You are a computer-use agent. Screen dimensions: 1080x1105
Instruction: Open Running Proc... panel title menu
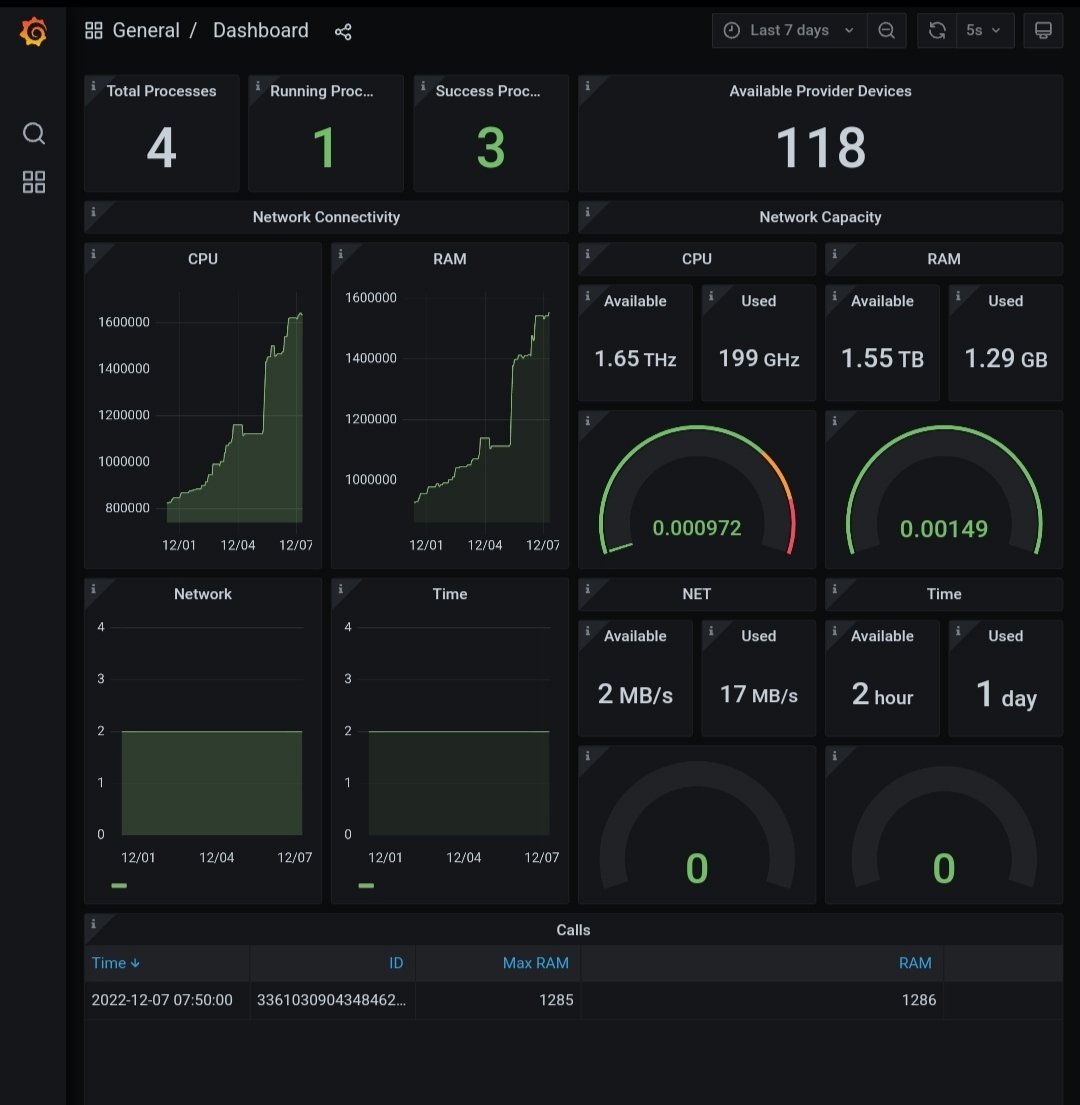321,91
